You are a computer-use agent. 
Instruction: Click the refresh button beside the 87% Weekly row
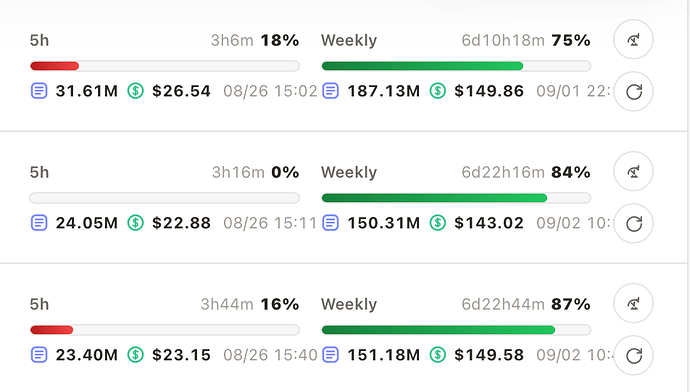tap(633, 355)
